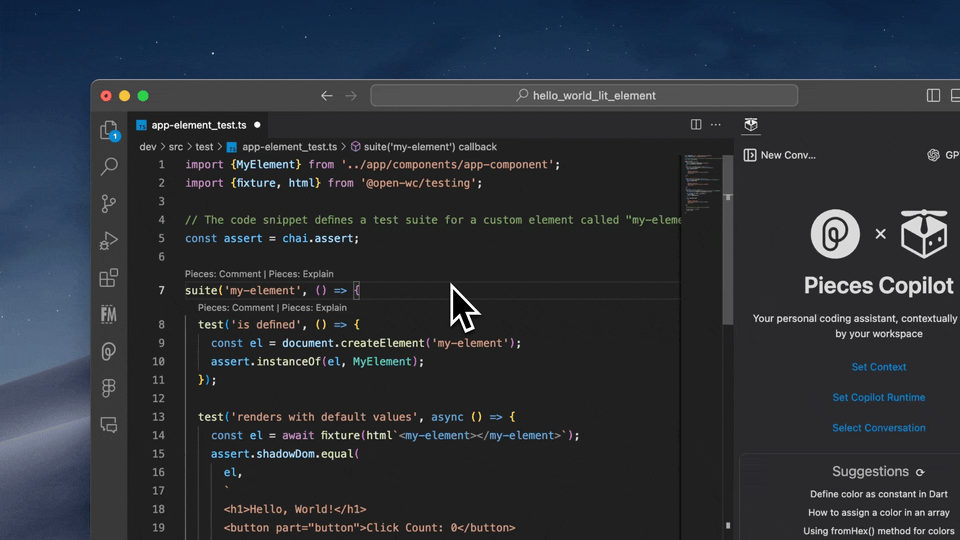Click the code minimap
Image resolution: width=960 pixels, height=540 pixels.
[x=702, y=184]
